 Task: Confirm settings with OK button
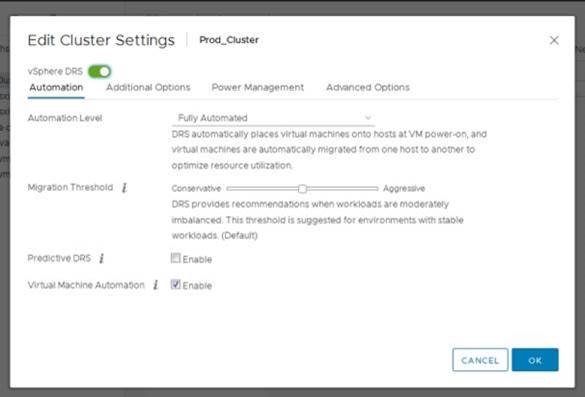[x=535, y=360]
